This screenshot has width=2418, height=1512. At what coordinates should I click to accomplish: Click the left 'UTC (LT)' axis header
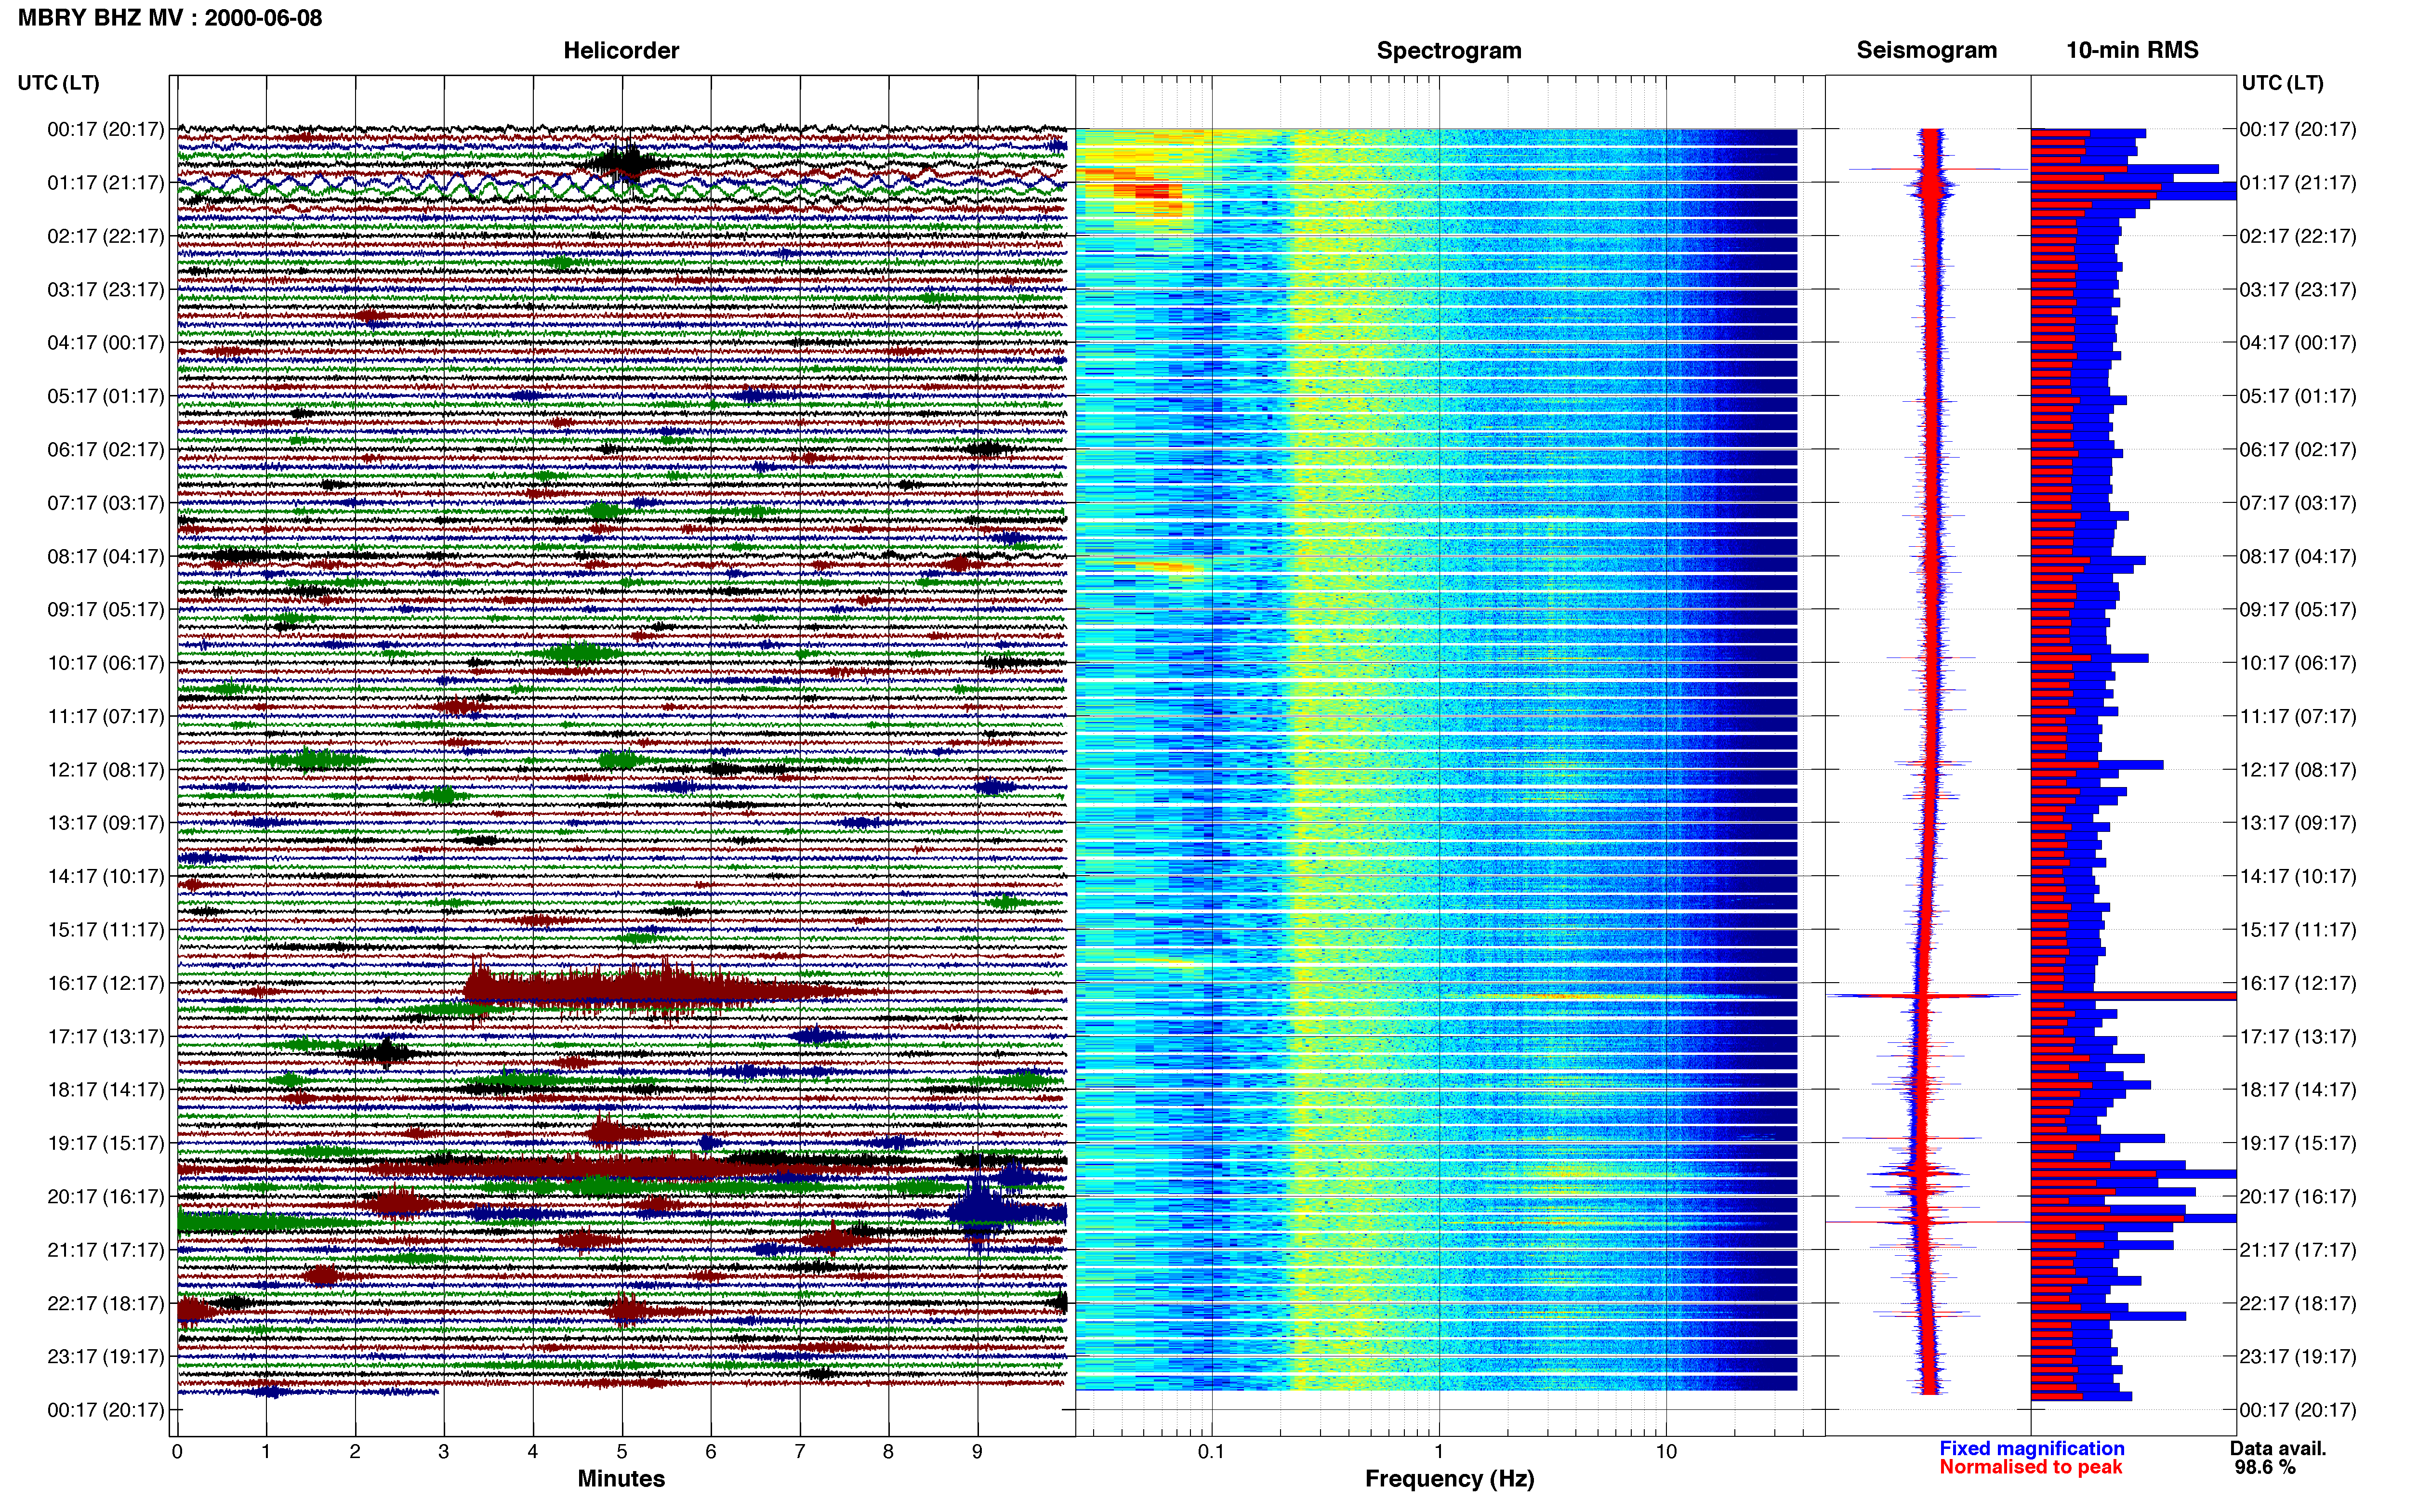click(59, 83)
